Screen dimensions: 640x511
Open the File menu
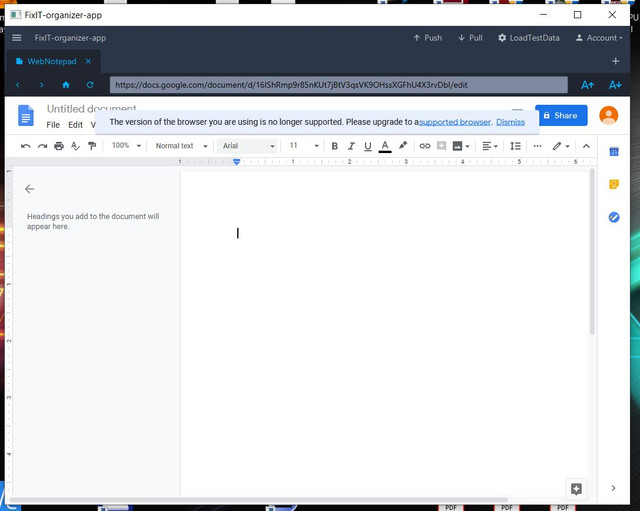click(53, 125)
